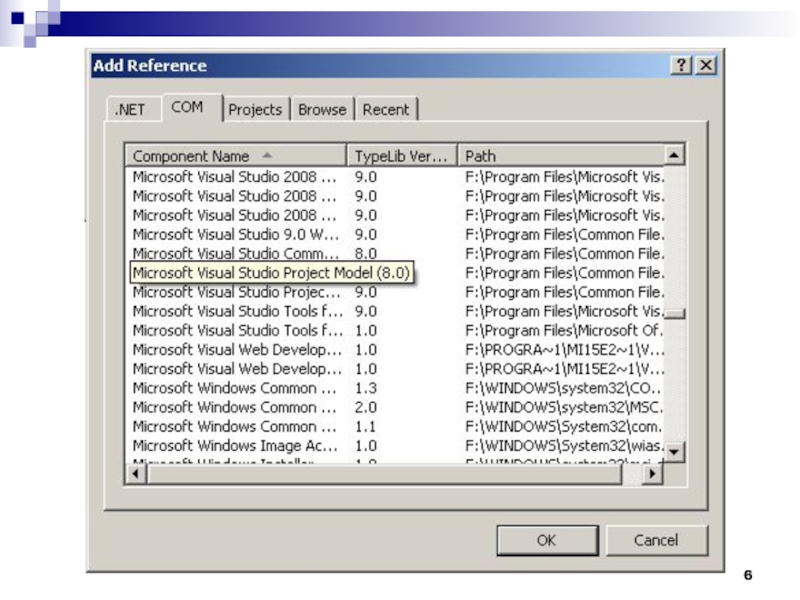Show the Recent tab
This screenshot has width=800, height=600.
(386, 109)
